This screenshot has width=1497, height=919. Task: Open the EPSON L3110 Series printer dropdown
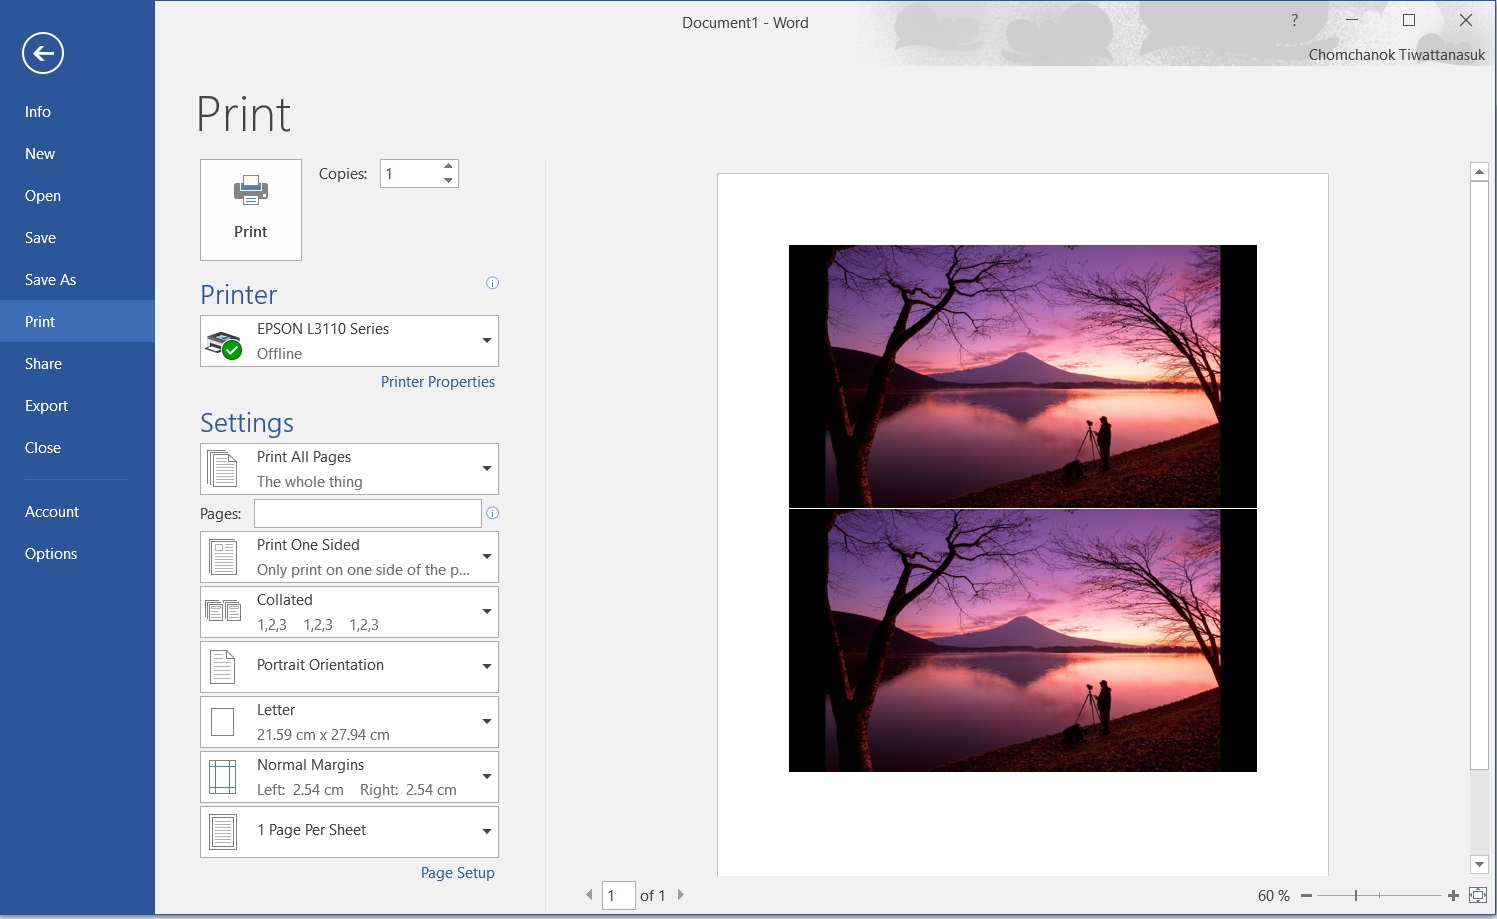pos(349,341)
